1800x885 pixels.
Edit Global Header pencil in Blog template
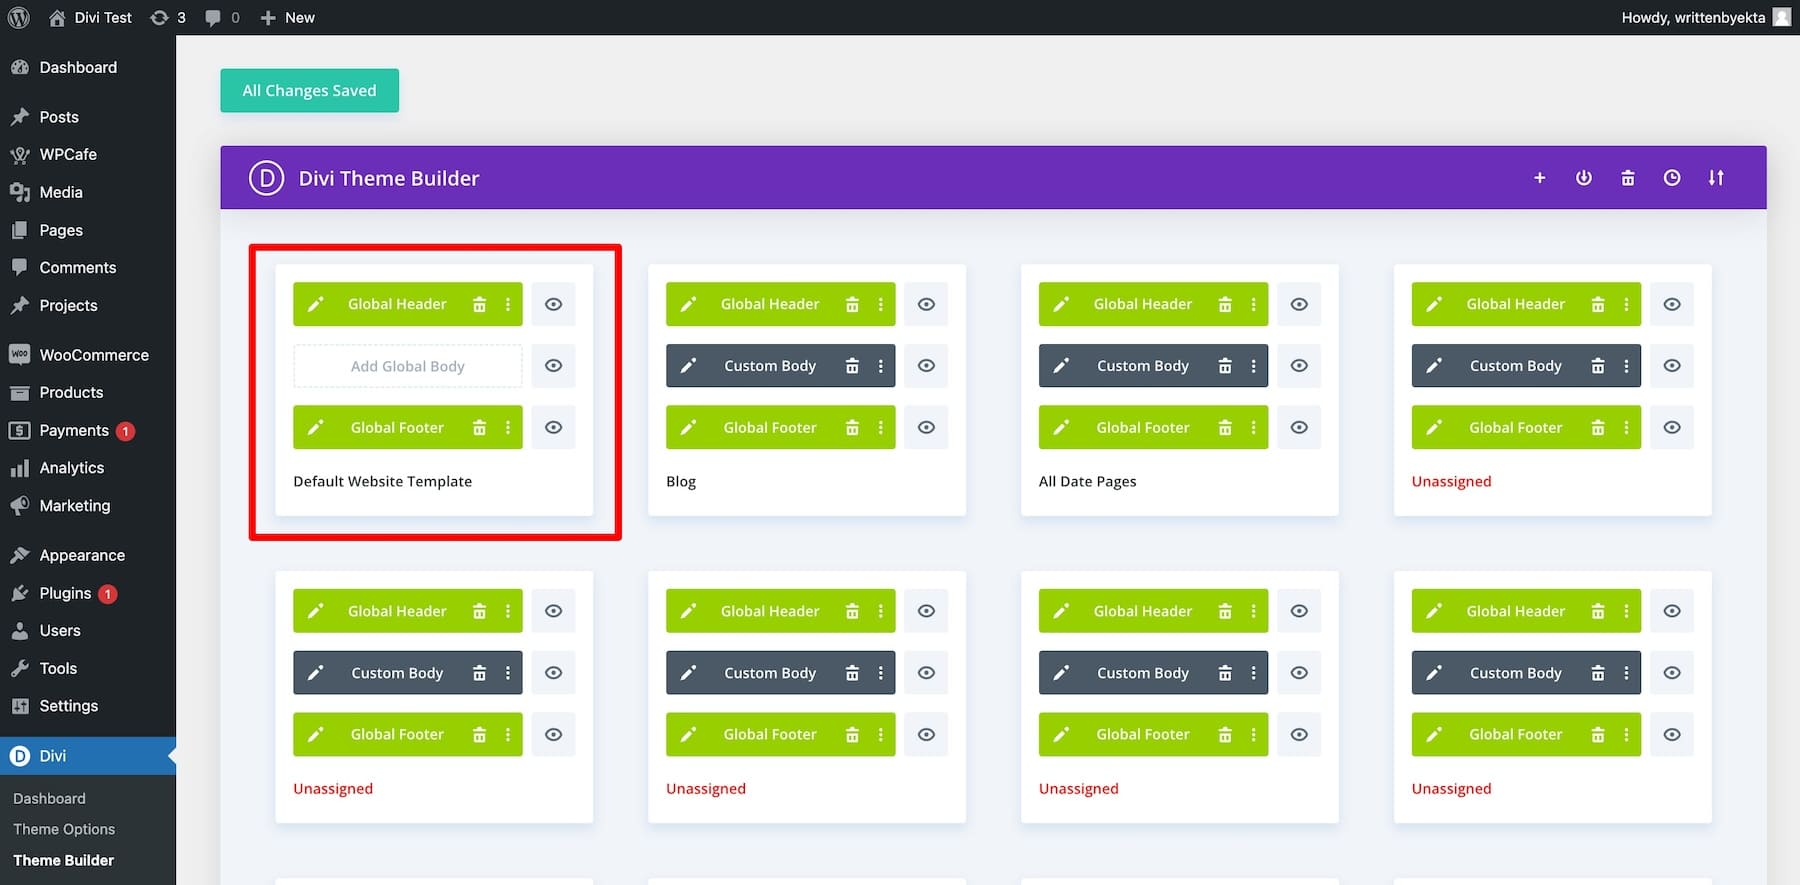click(688, 304)
